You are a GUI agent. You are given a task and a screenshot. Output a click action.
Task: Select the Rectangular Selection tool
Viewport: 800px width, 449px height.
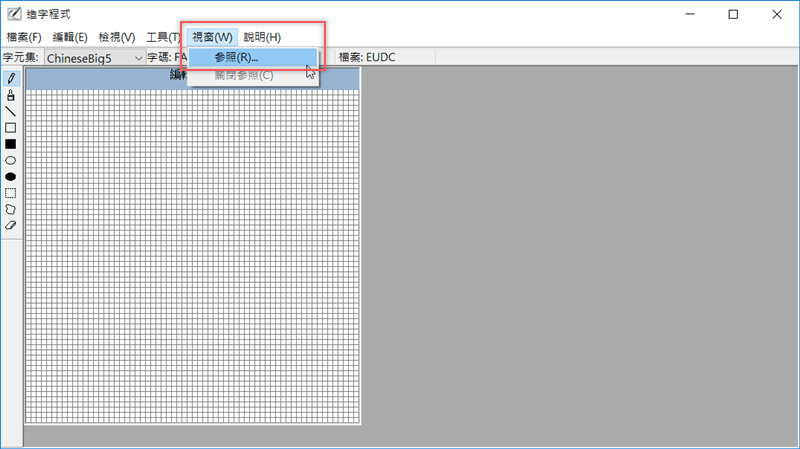click(x=11, y=193)
